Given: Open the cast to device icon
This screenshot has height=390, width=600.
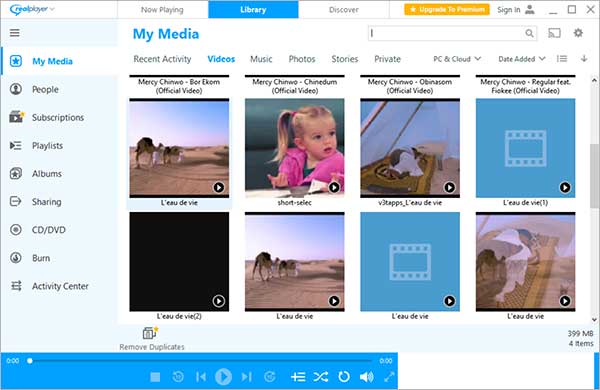Looking at the screenshot, I should [554, 33].
